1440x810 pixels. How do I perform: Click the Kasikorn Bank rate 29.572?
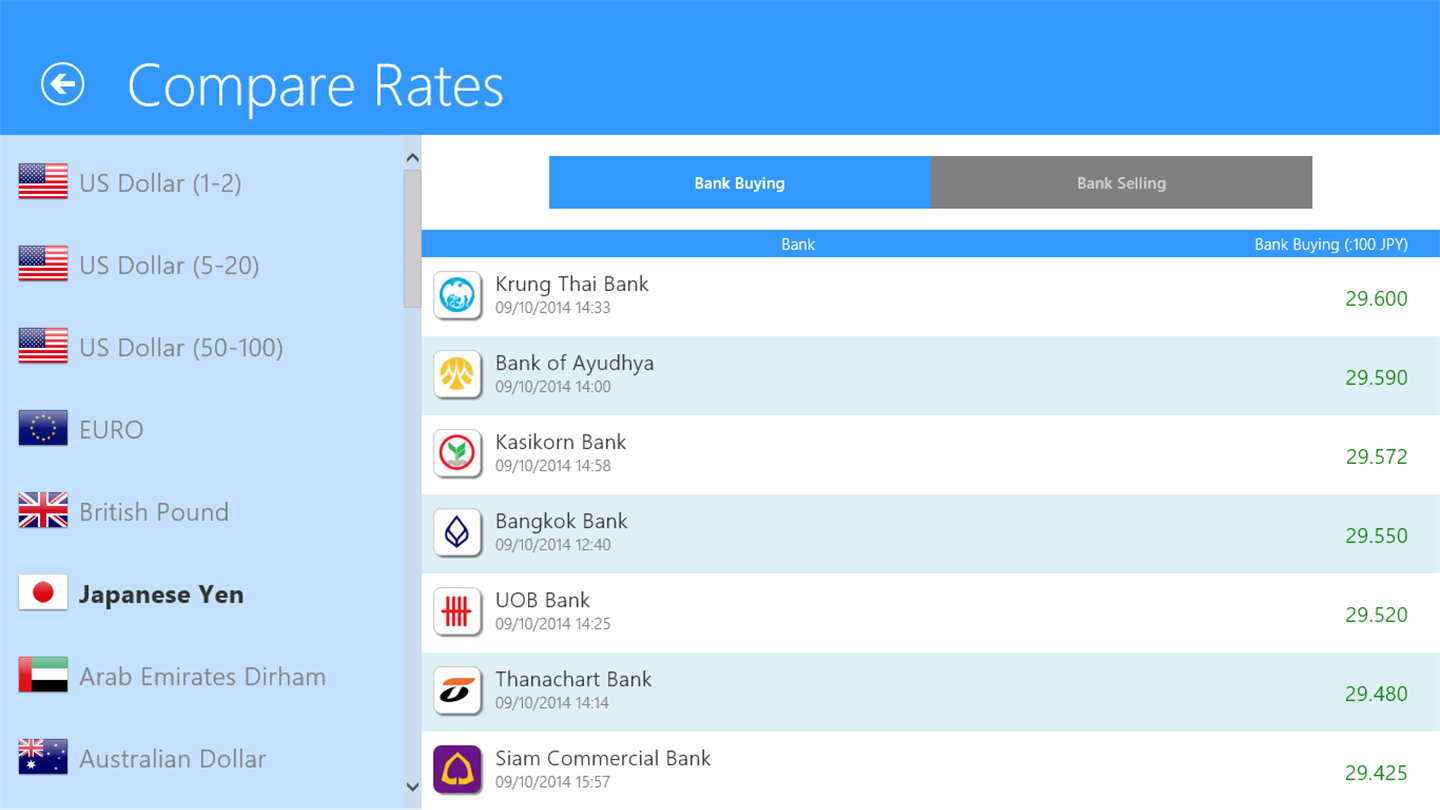pyautogui.click(x=1376, y=456)
